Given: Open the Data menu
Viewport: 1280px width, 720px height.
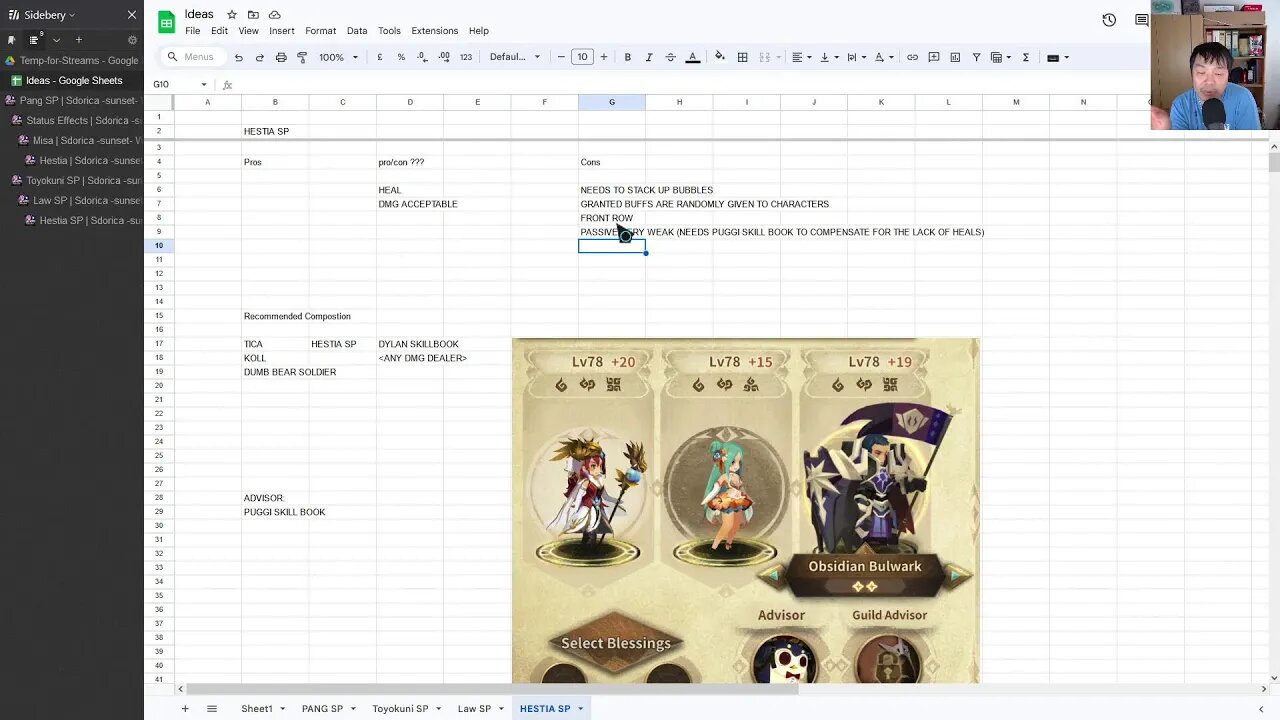Looking at the screenshot, I should pyautogui.click(x=357, y=31).
